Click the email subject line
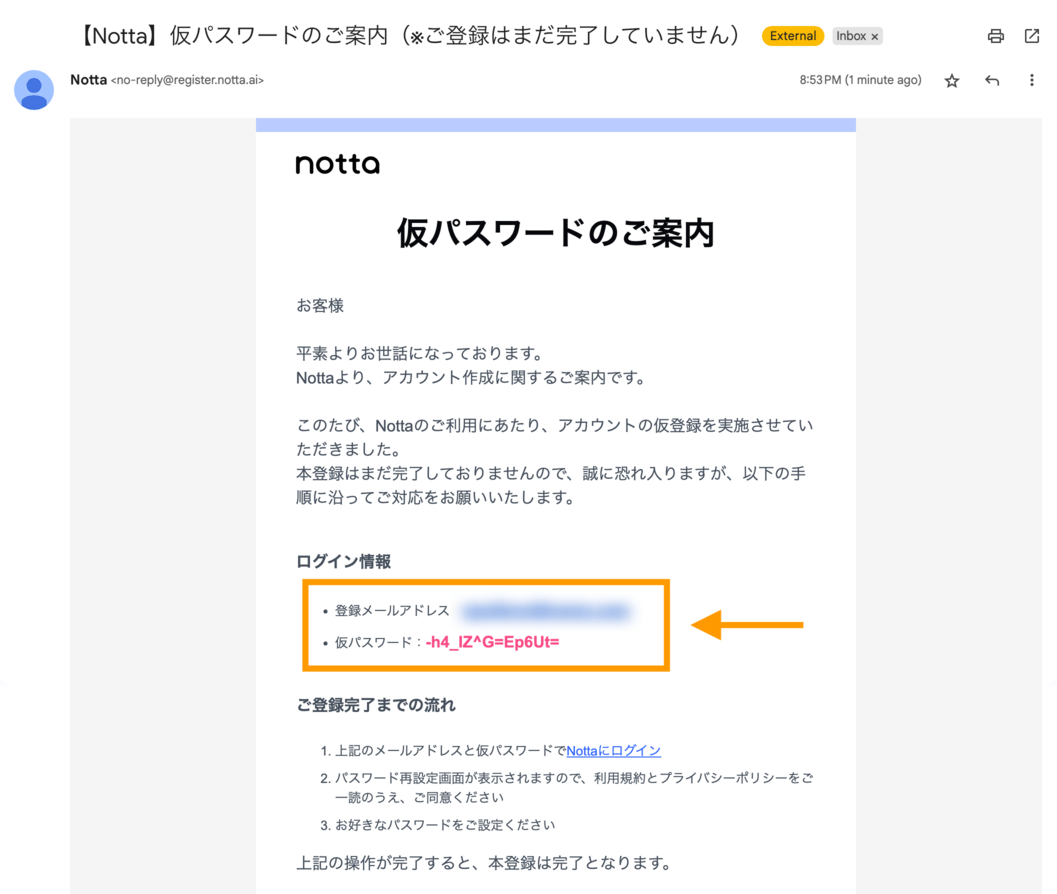This screenshot has height=894, width=1057. point(410,35)
